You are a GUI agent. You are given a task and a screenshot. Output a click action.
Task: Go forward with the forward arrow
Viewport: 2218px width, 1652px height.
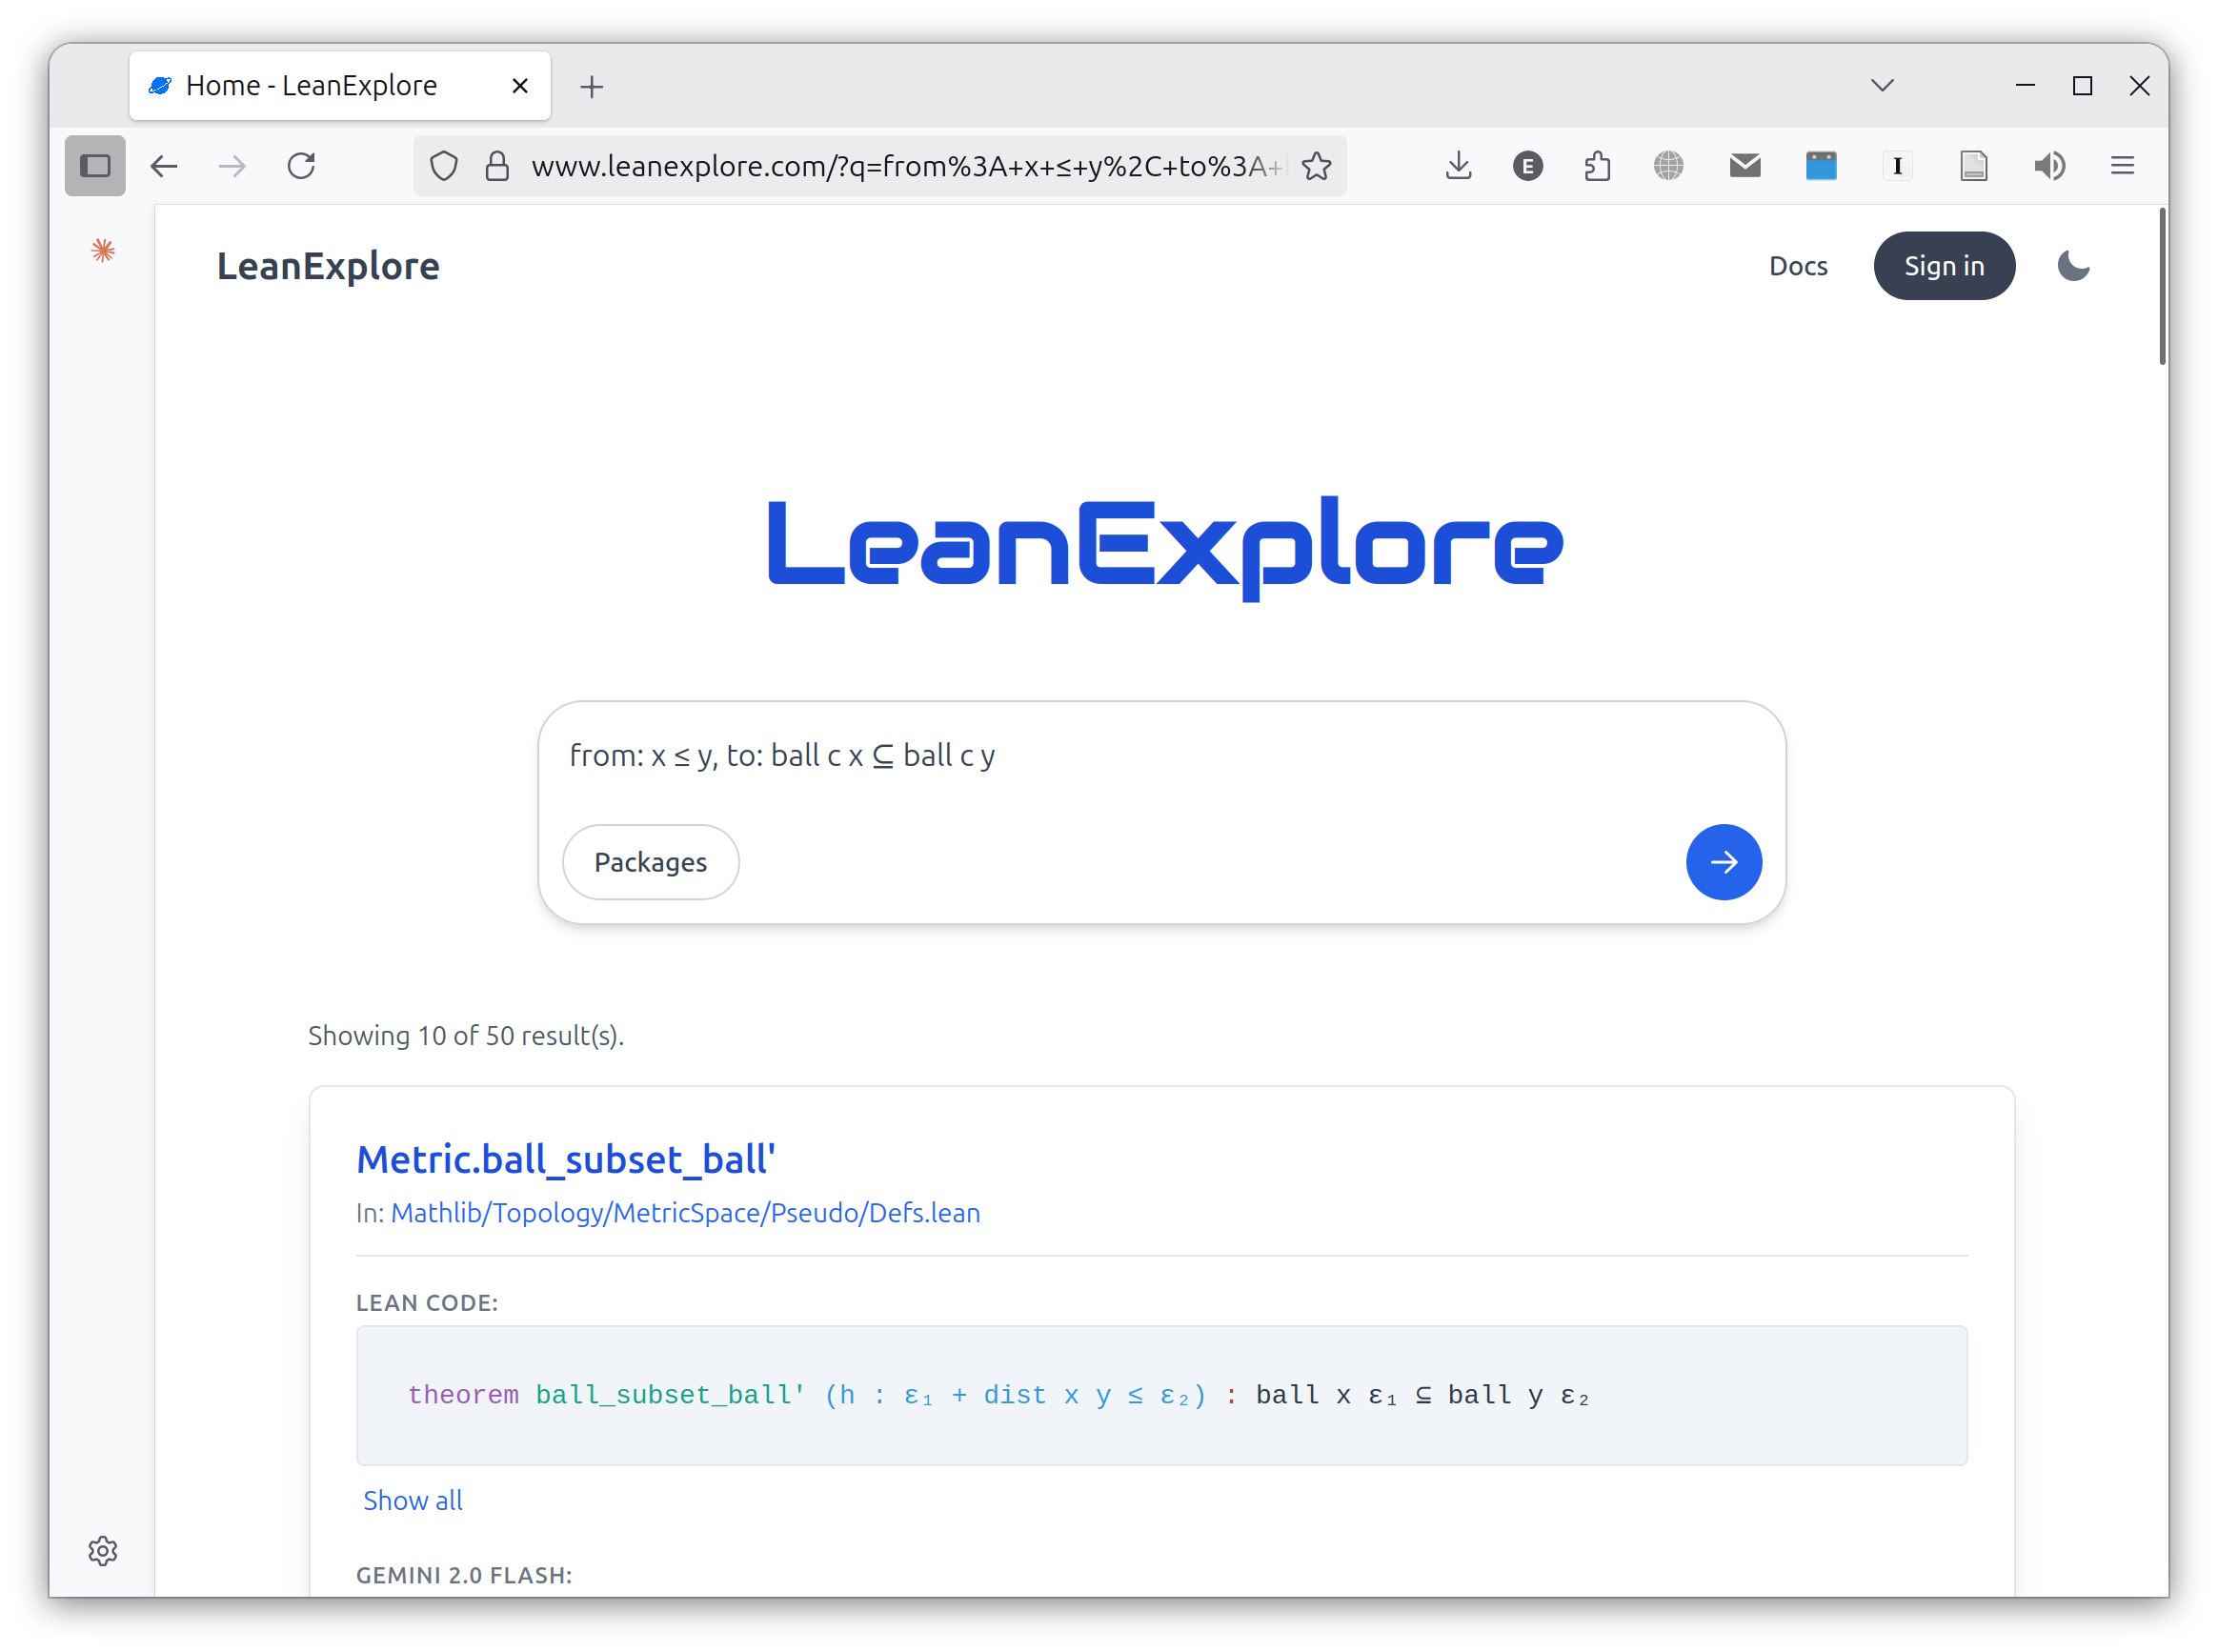(232, 166)
